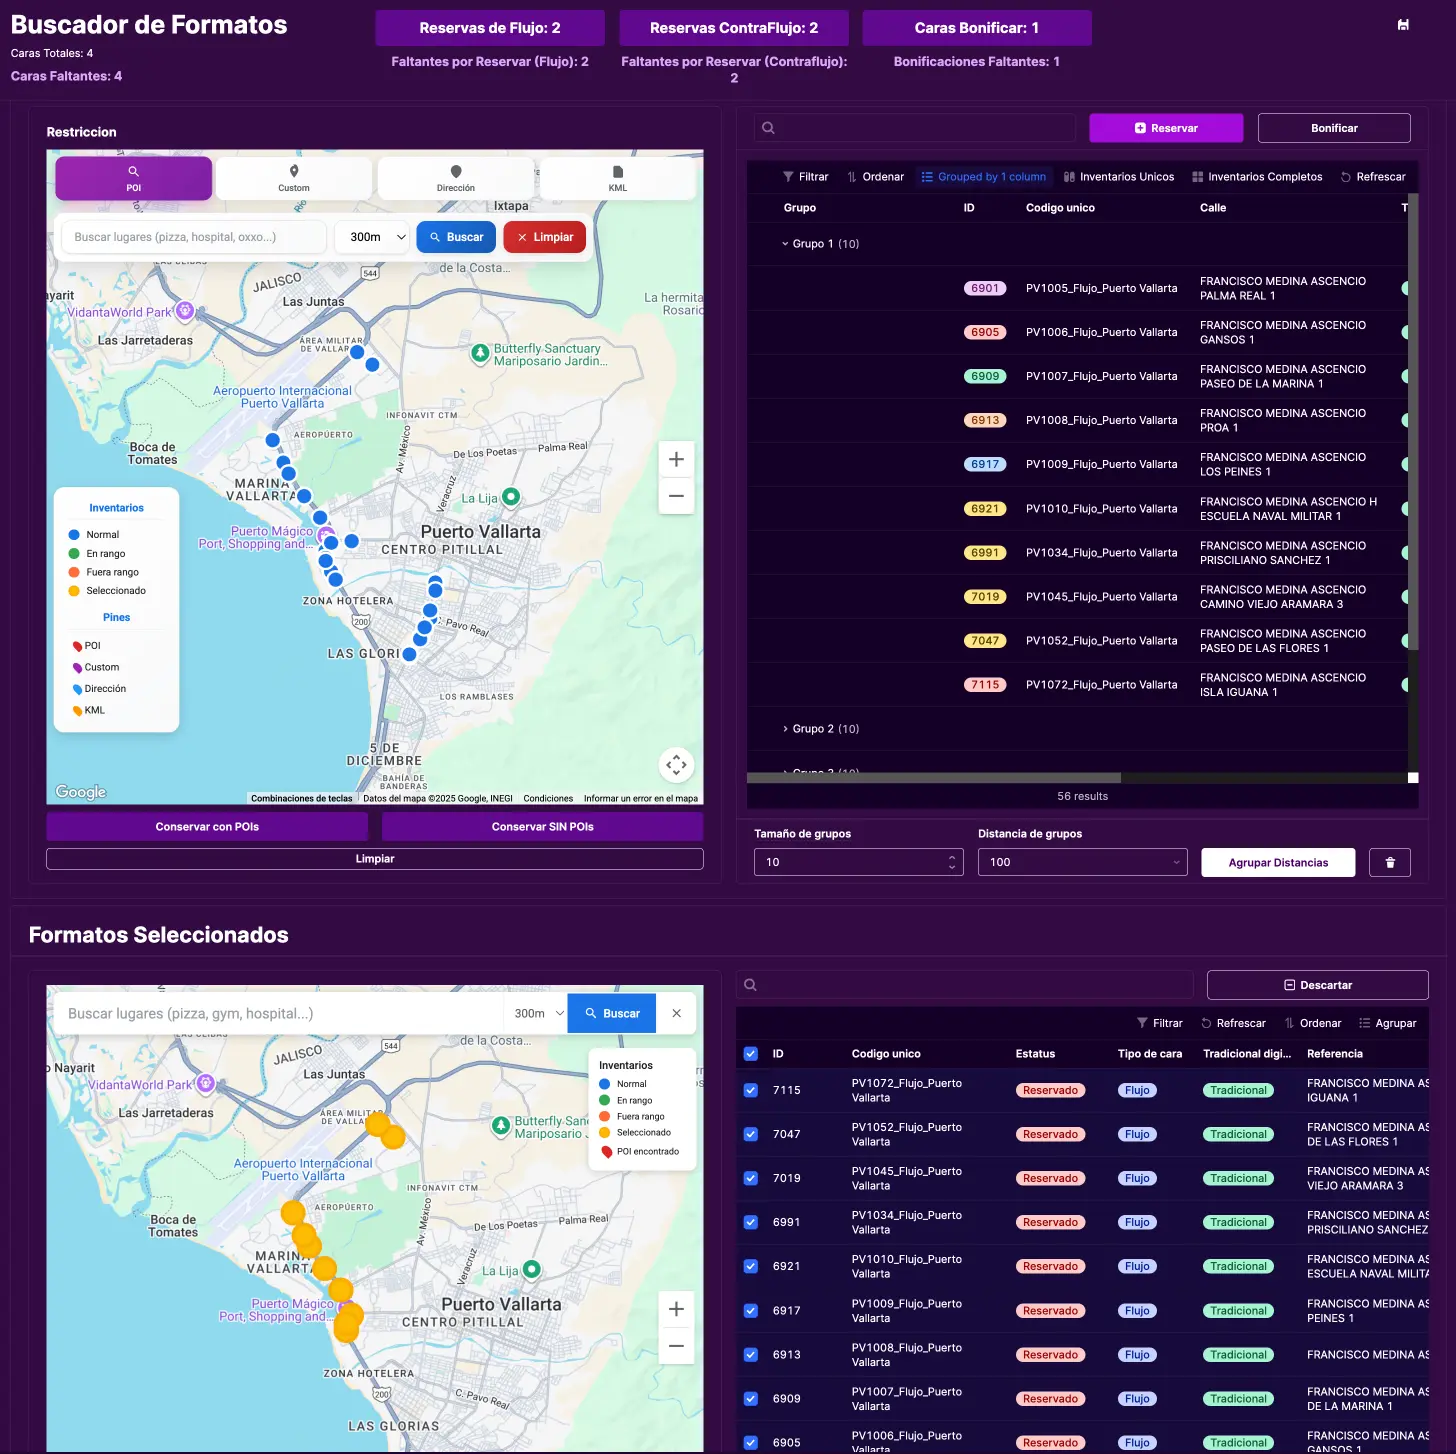This screenshot has width=1456, height=1454.
Task: Toggle fullscreen on the Restriccion map
Action: click(676, 765)
